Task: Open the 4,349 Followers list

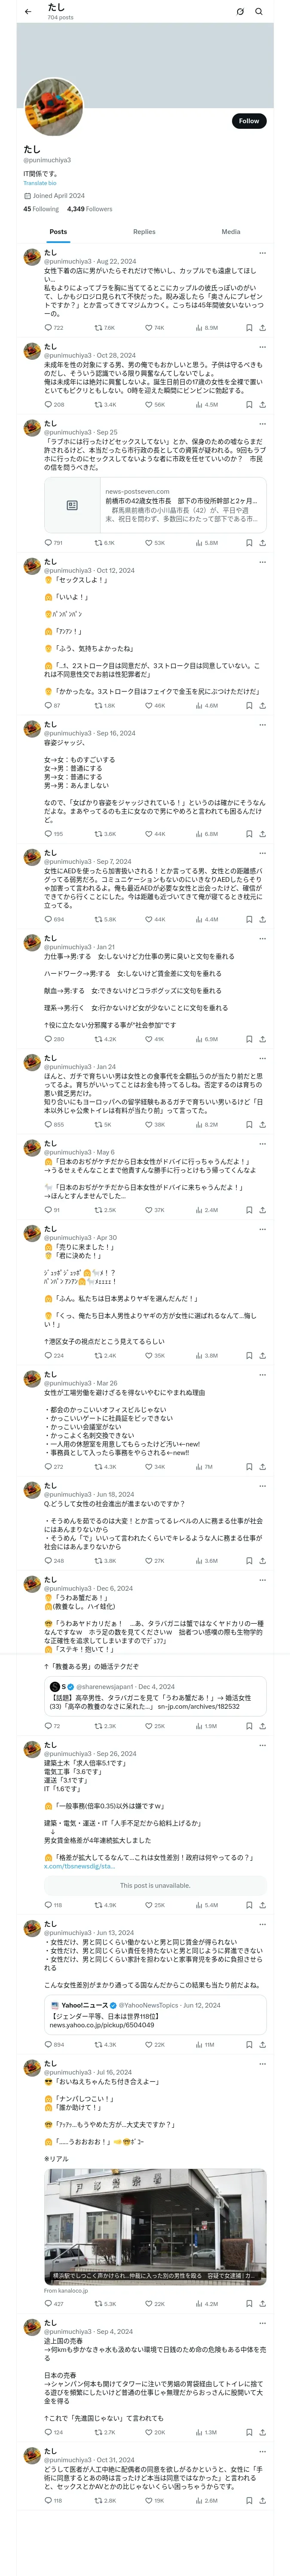Action: pos(89,209)
